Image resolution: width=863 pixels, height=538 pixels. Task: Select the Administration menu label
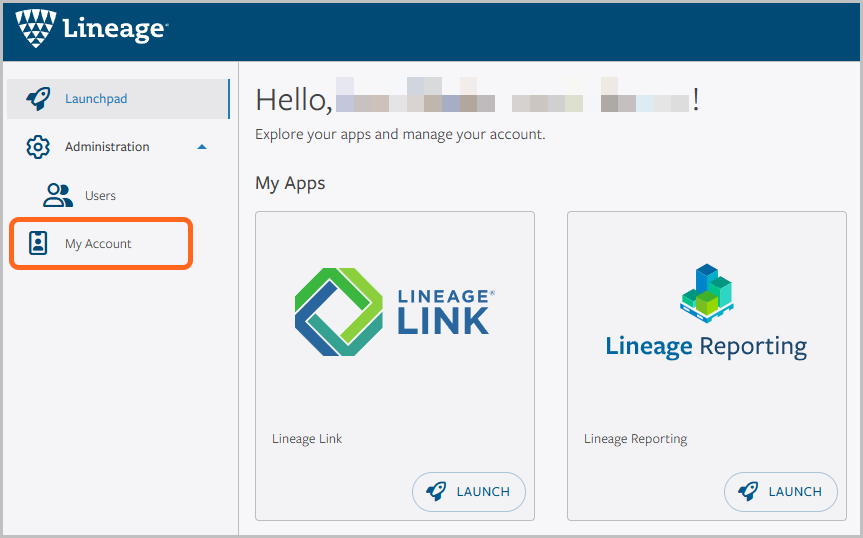107,147
